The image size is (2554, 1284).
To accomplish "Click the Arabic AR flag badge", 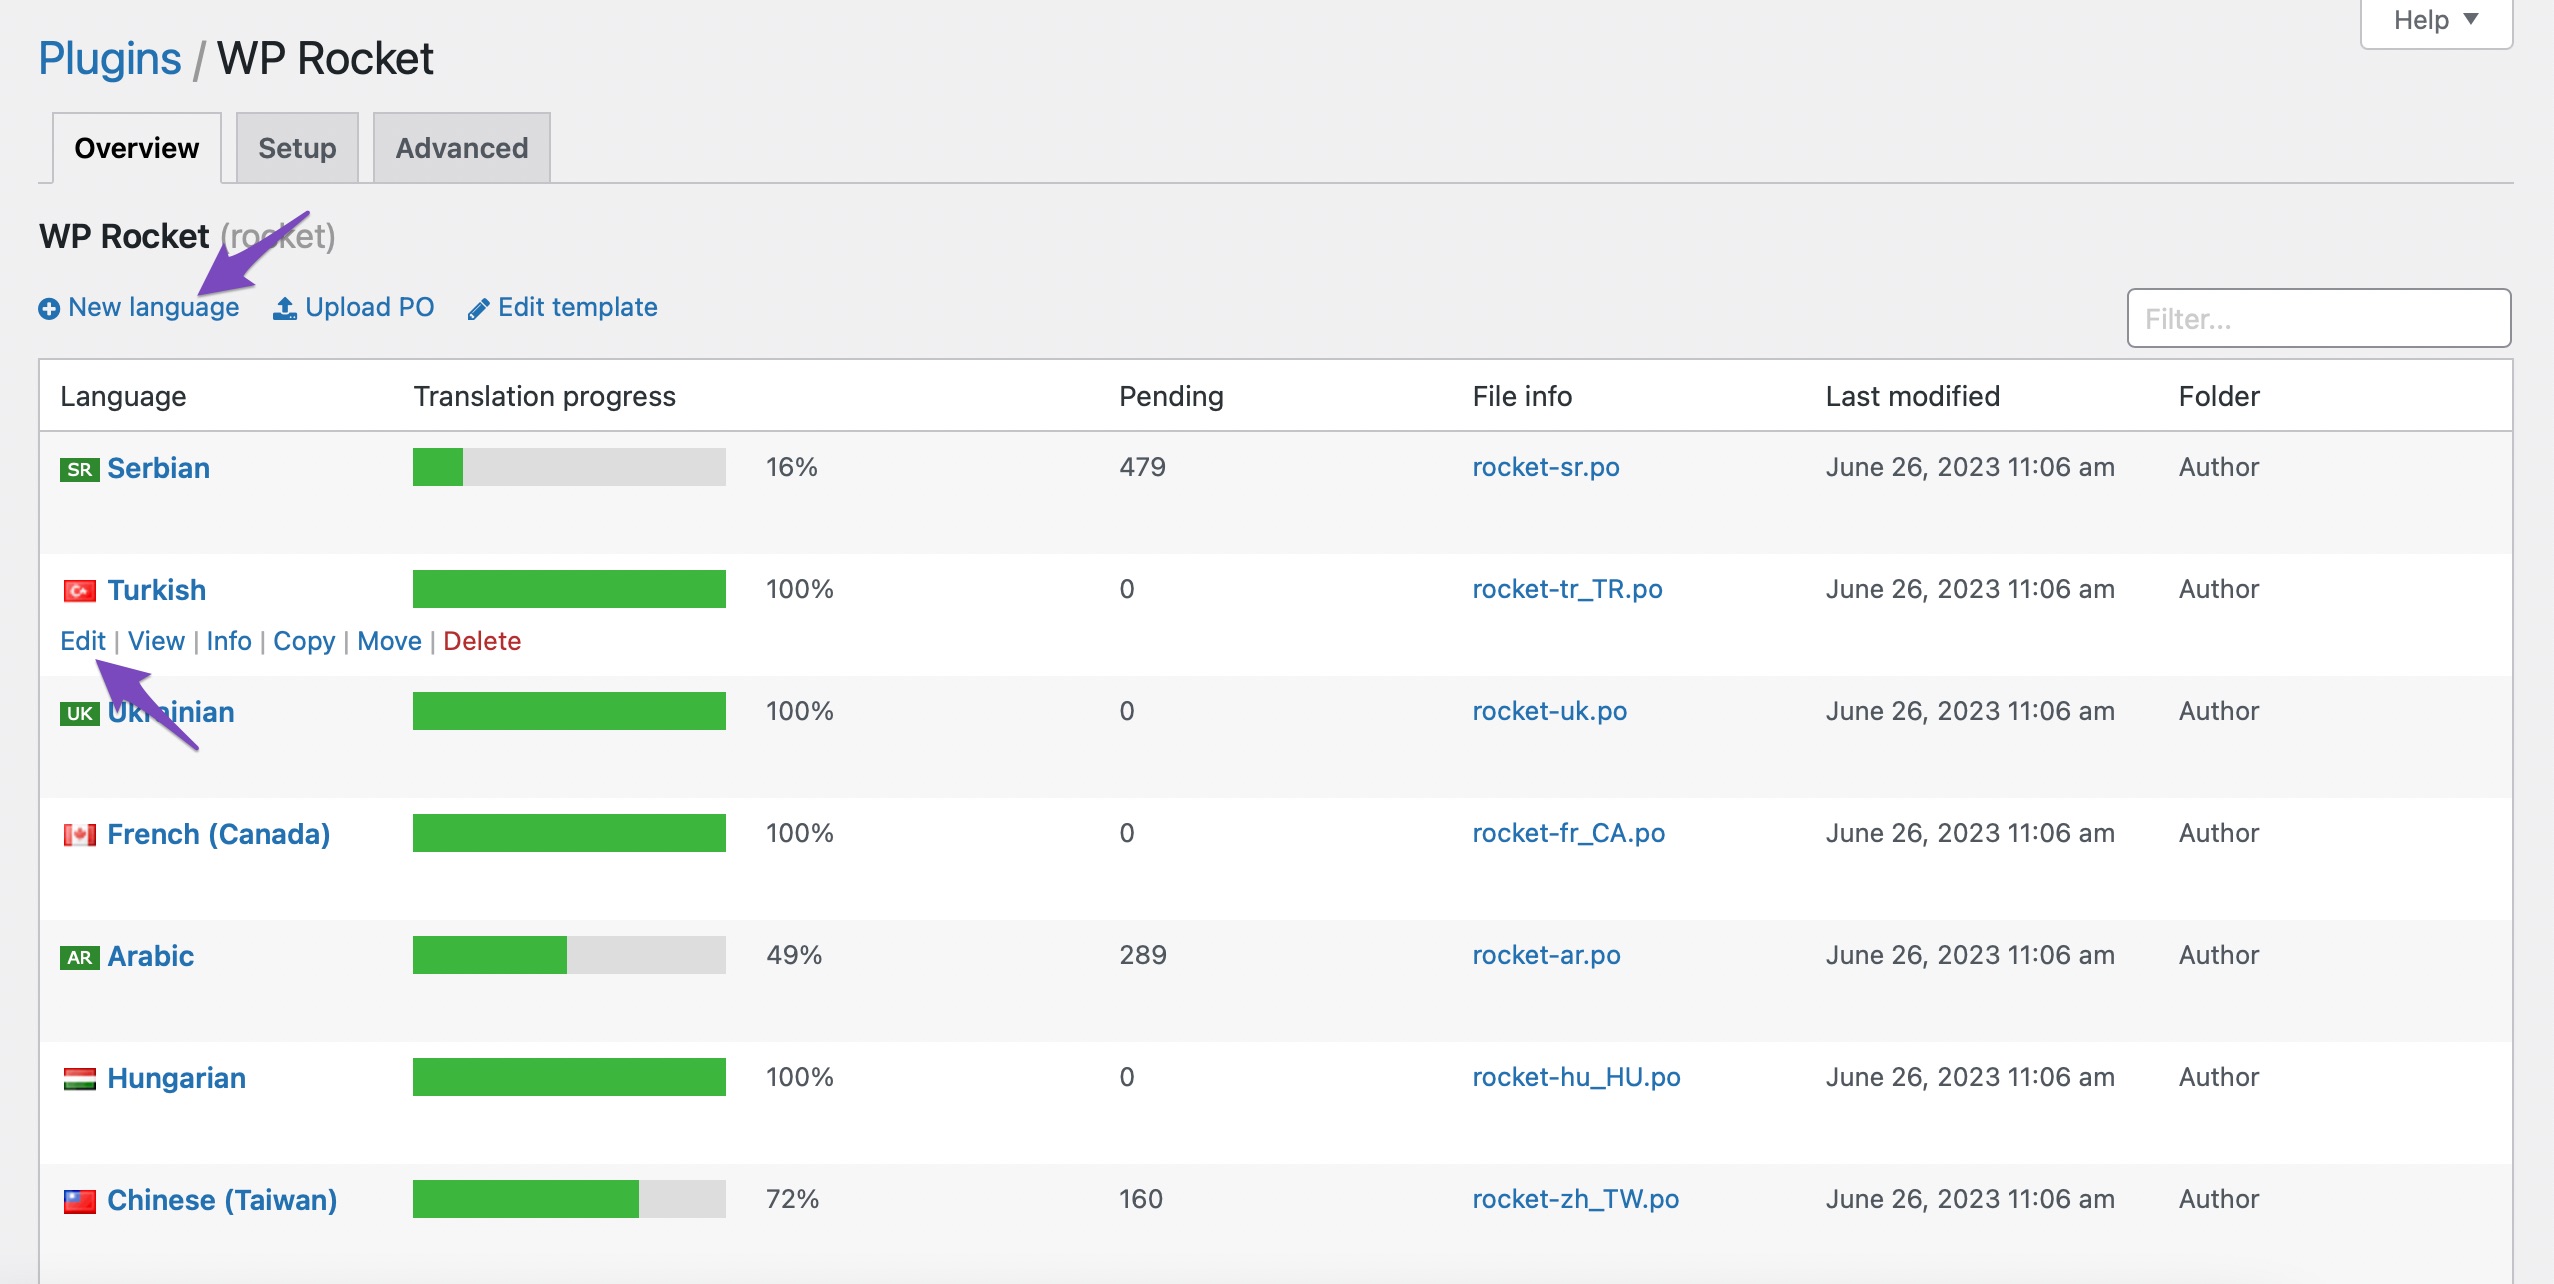I will click(x=79, y=957).
